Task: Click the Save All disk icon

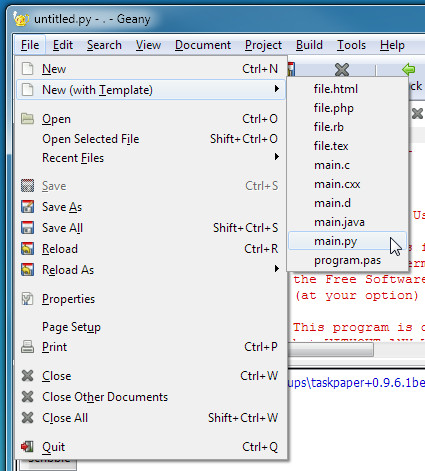Action: click(27, 228)
